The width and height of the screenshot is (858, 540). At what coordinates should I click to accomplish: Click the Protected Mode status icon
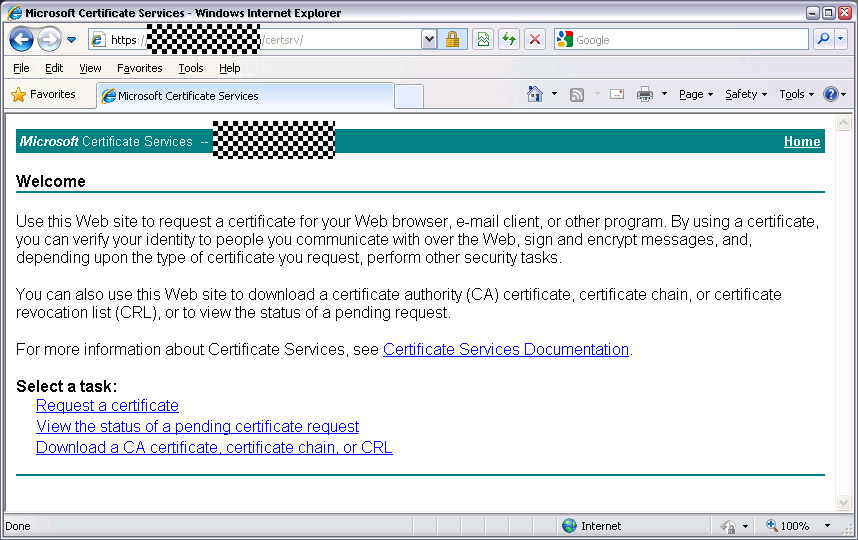(728, 526)
